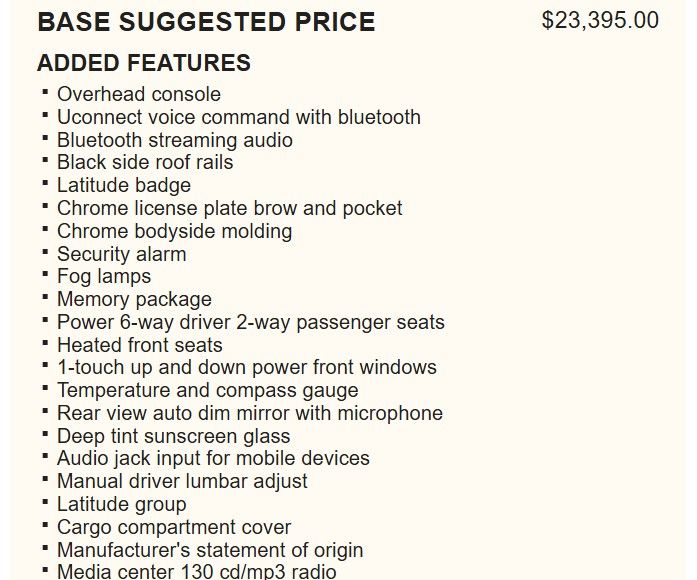
Task: Click Temperature and compass gauge text
Action: (208, 390)
